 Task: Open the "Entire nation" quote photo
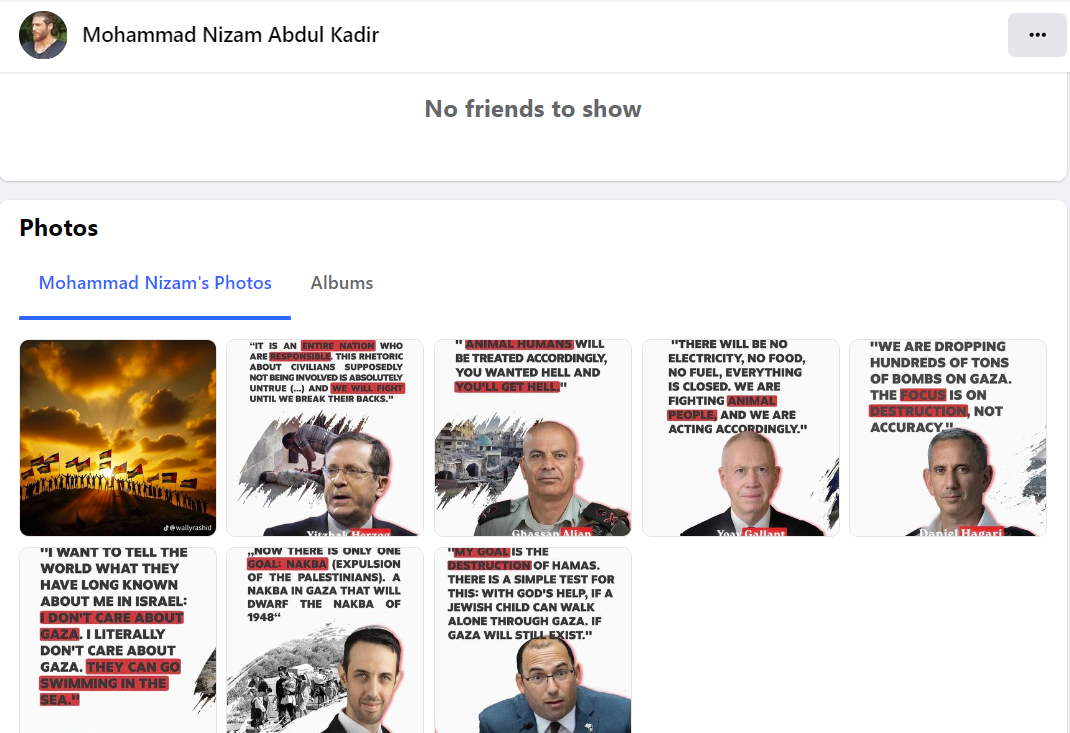point(325,438)
